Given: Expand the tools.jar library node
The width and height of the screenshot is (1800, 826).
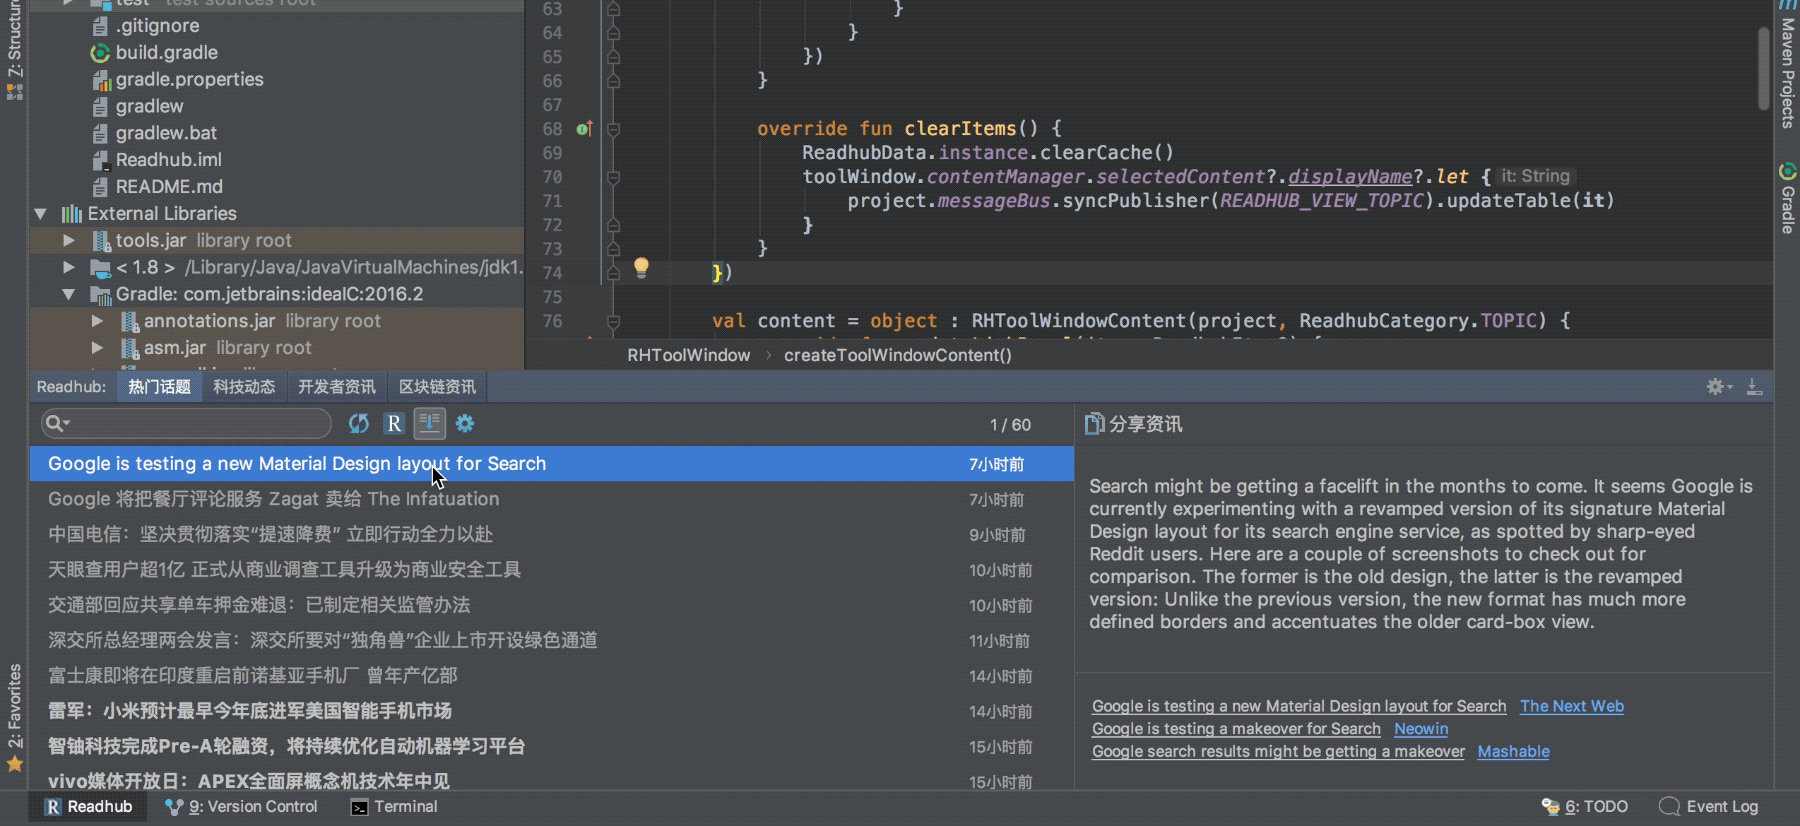Looking at the screenshot, I should (x=68, y=241).
